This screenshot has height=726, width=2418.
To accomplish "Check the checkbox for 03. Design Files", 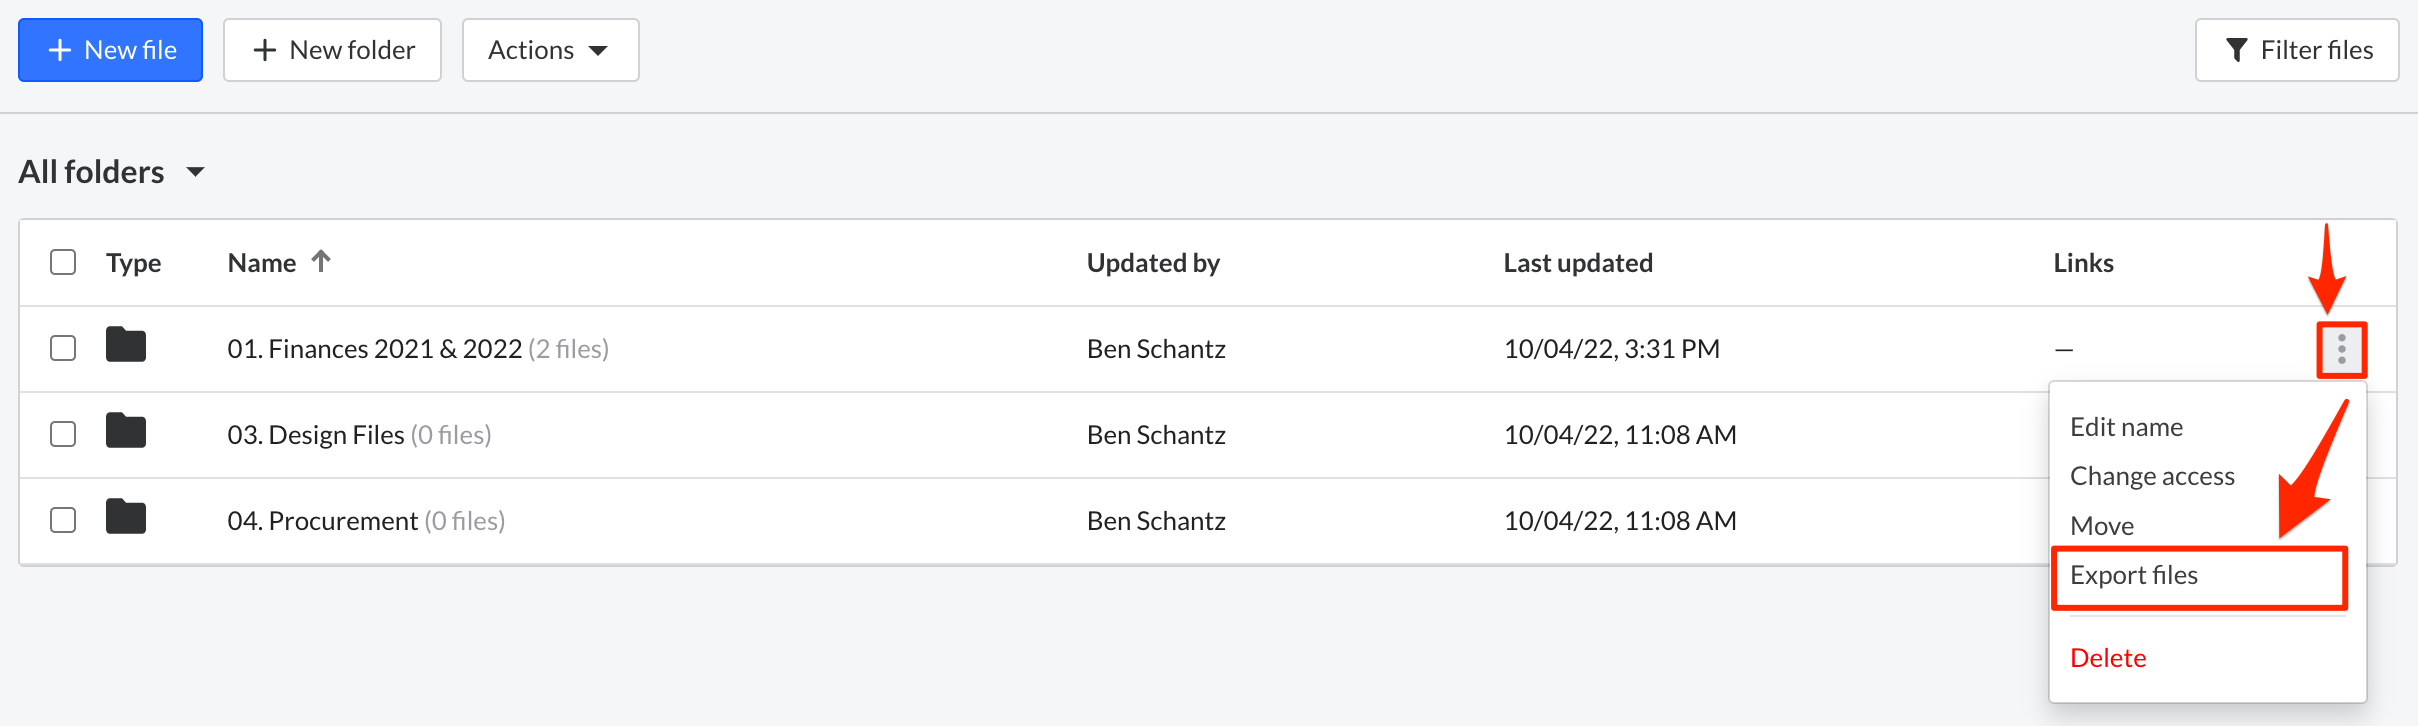I will 62,434.
